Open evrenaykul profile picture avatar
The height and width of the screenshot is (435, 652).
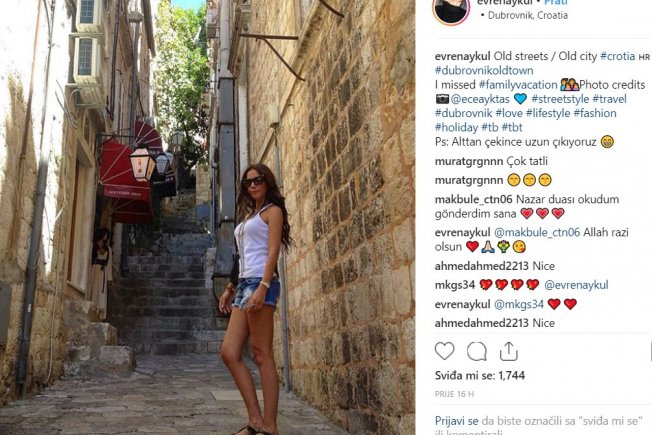click(451, 9)
